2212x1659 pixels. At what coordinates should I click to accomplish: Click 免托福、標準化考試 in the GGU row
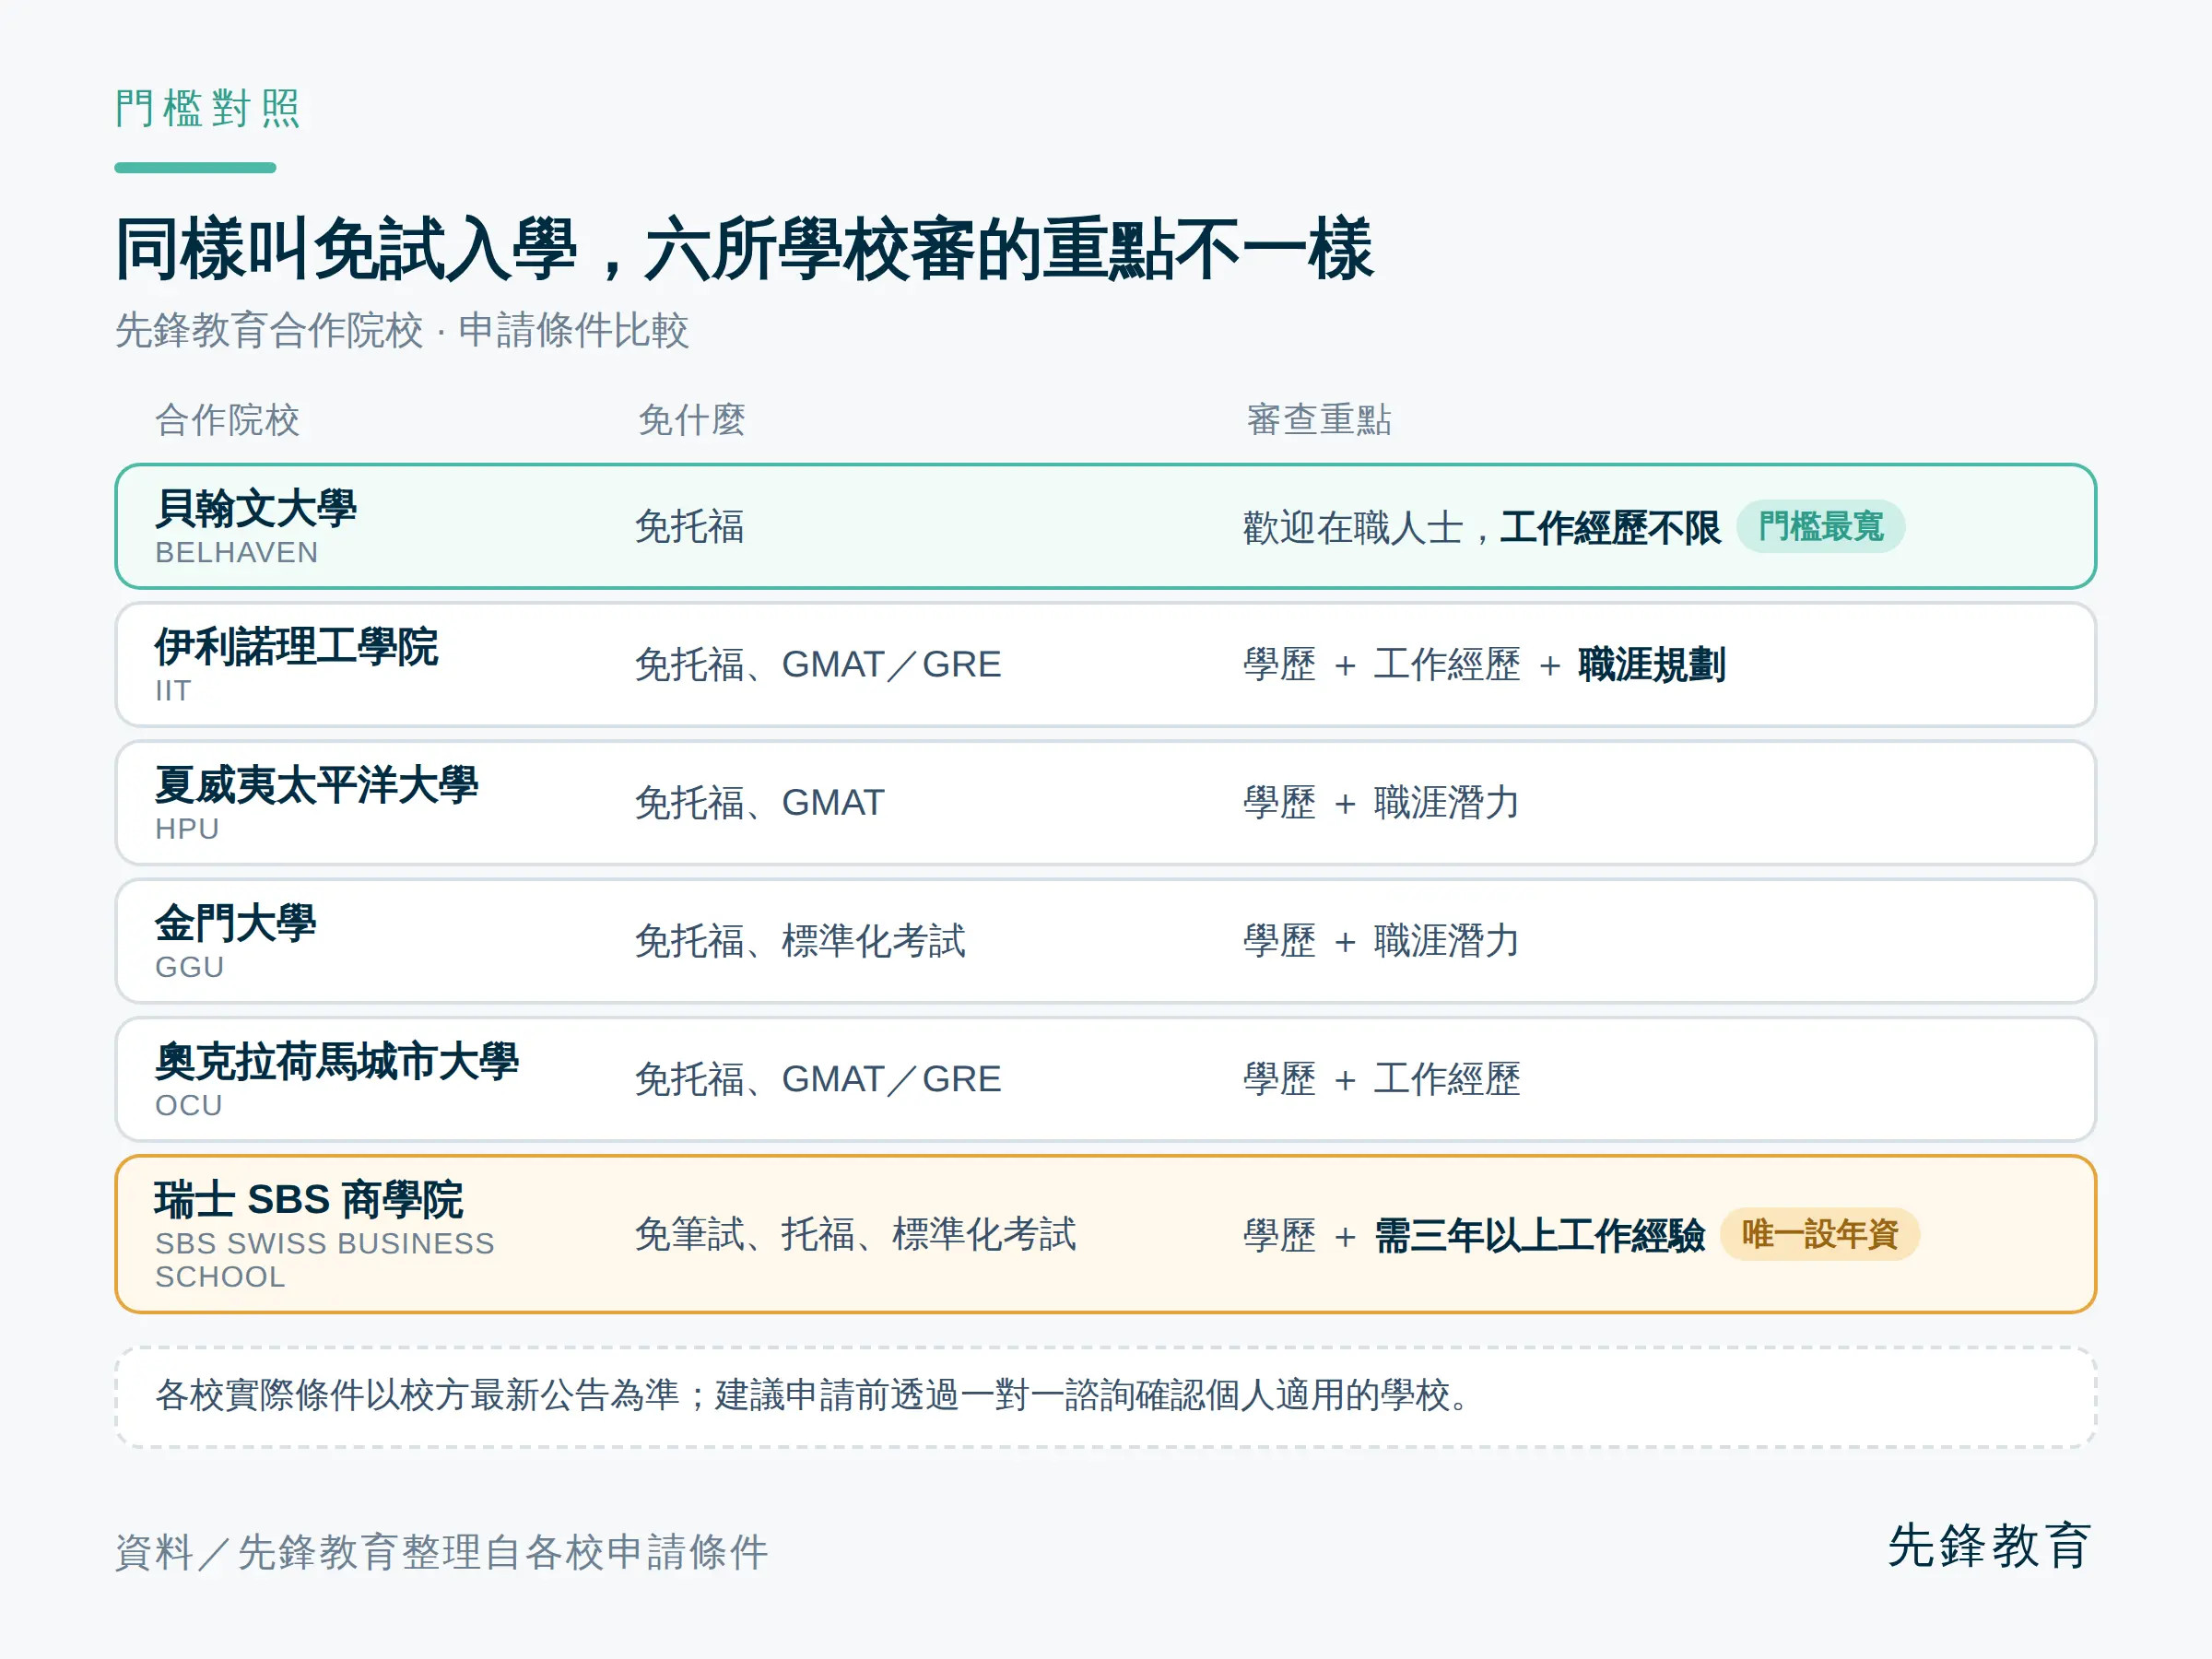point(801,941)
